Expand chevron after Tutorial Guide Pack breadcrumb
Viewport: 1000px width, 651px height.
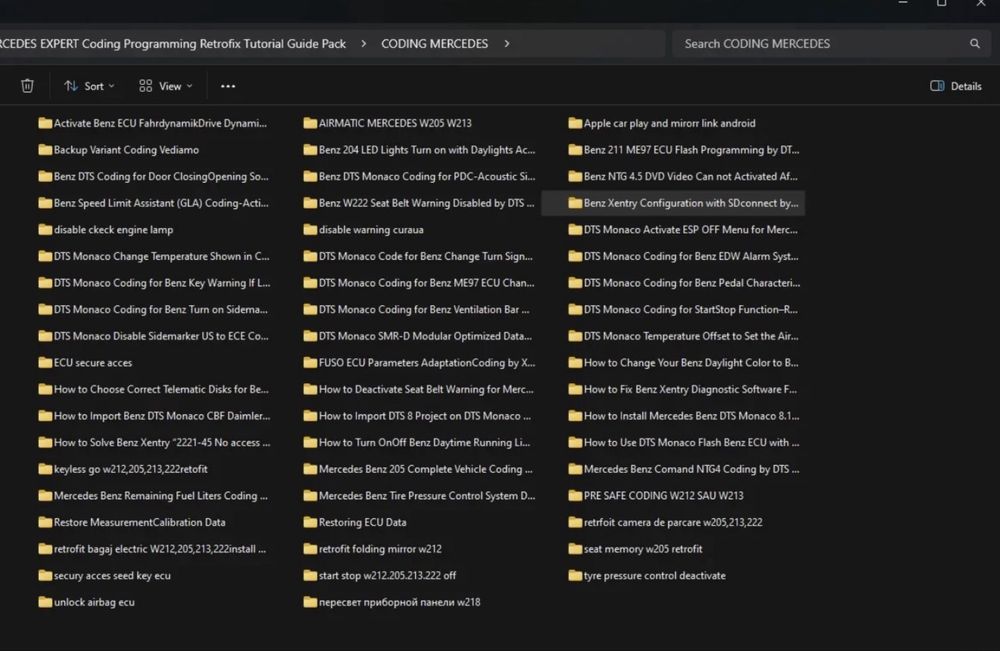(x=364, y=43)
